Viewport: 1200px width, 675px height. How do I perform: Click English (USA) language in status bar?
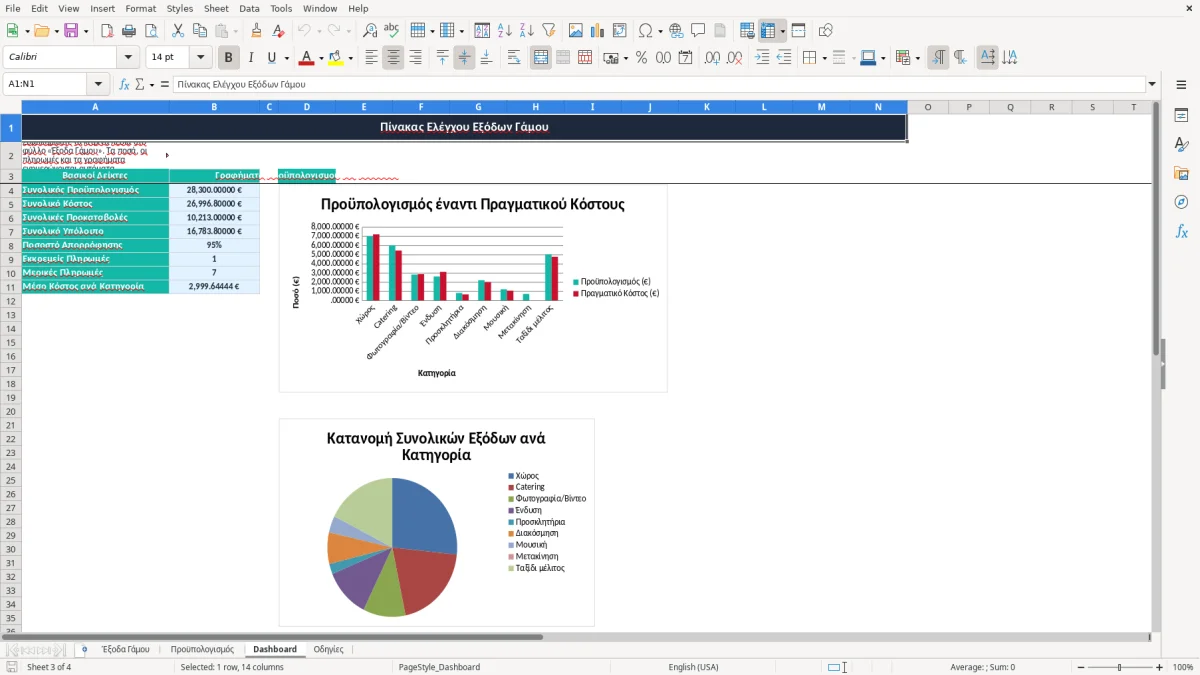(x=693, y=667)
